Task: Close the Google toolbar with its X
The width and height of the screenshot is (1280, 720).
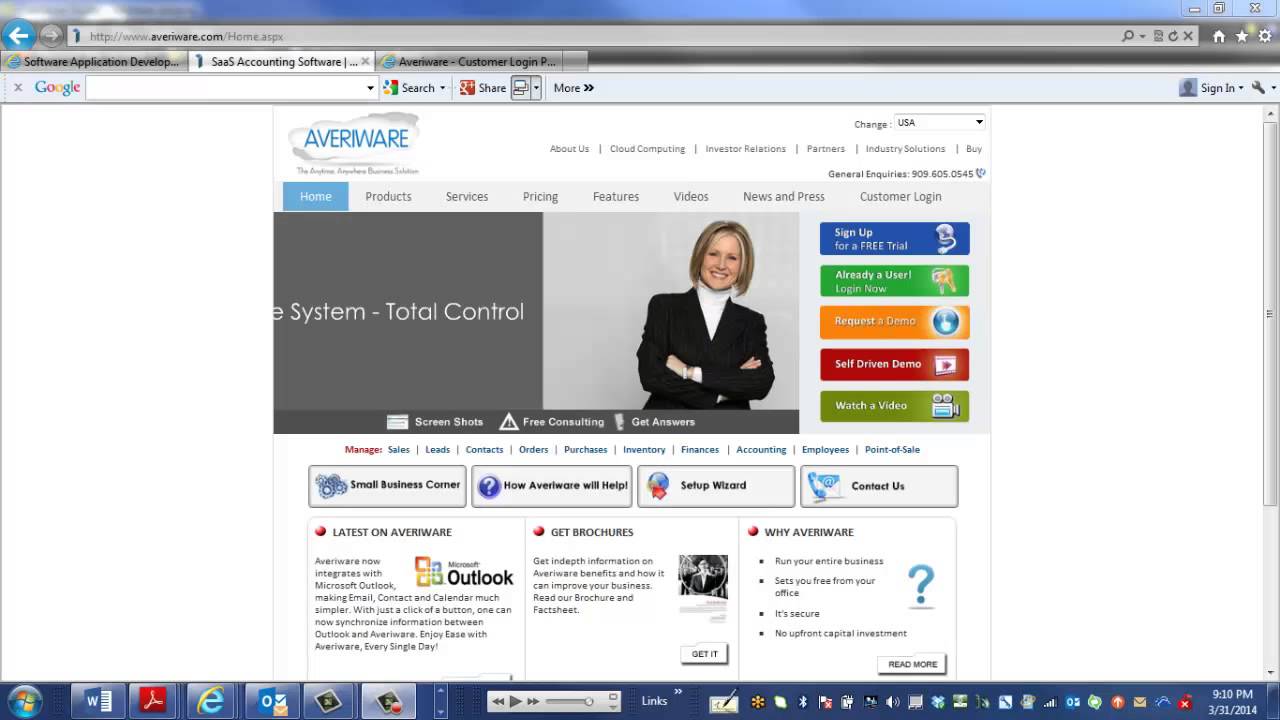Action: (17, 88)
